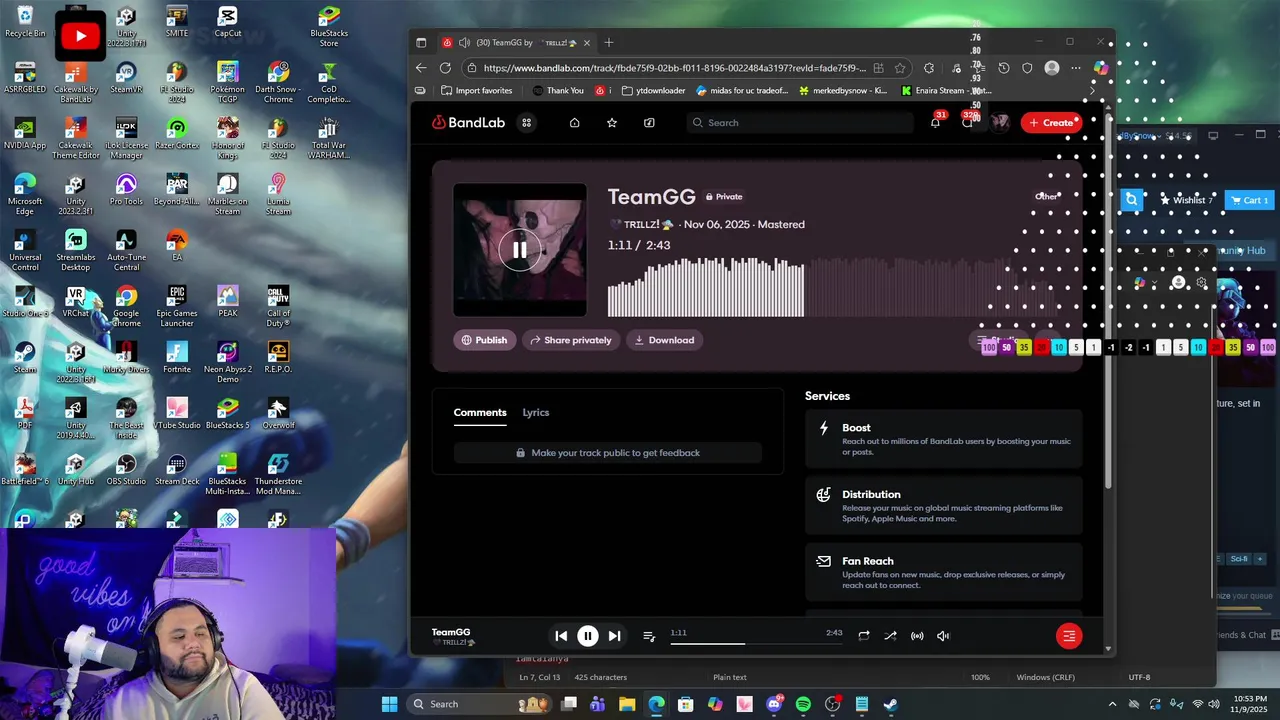Pause playback in the bottom player bar
The width and height of the screenshot is (1280, 720).
pyautogui.click(x=588, y=636)
